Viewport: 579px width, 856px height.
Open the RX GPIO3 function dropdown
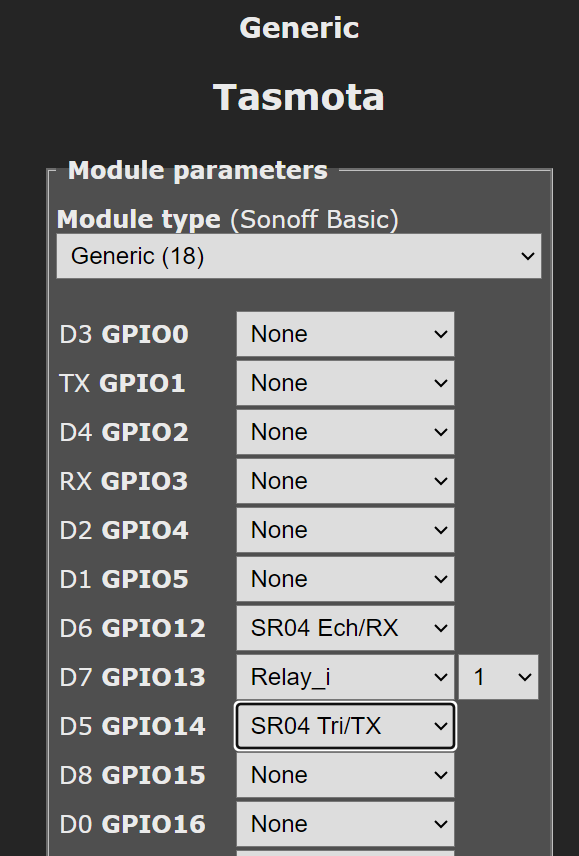[x=345, y=481]
